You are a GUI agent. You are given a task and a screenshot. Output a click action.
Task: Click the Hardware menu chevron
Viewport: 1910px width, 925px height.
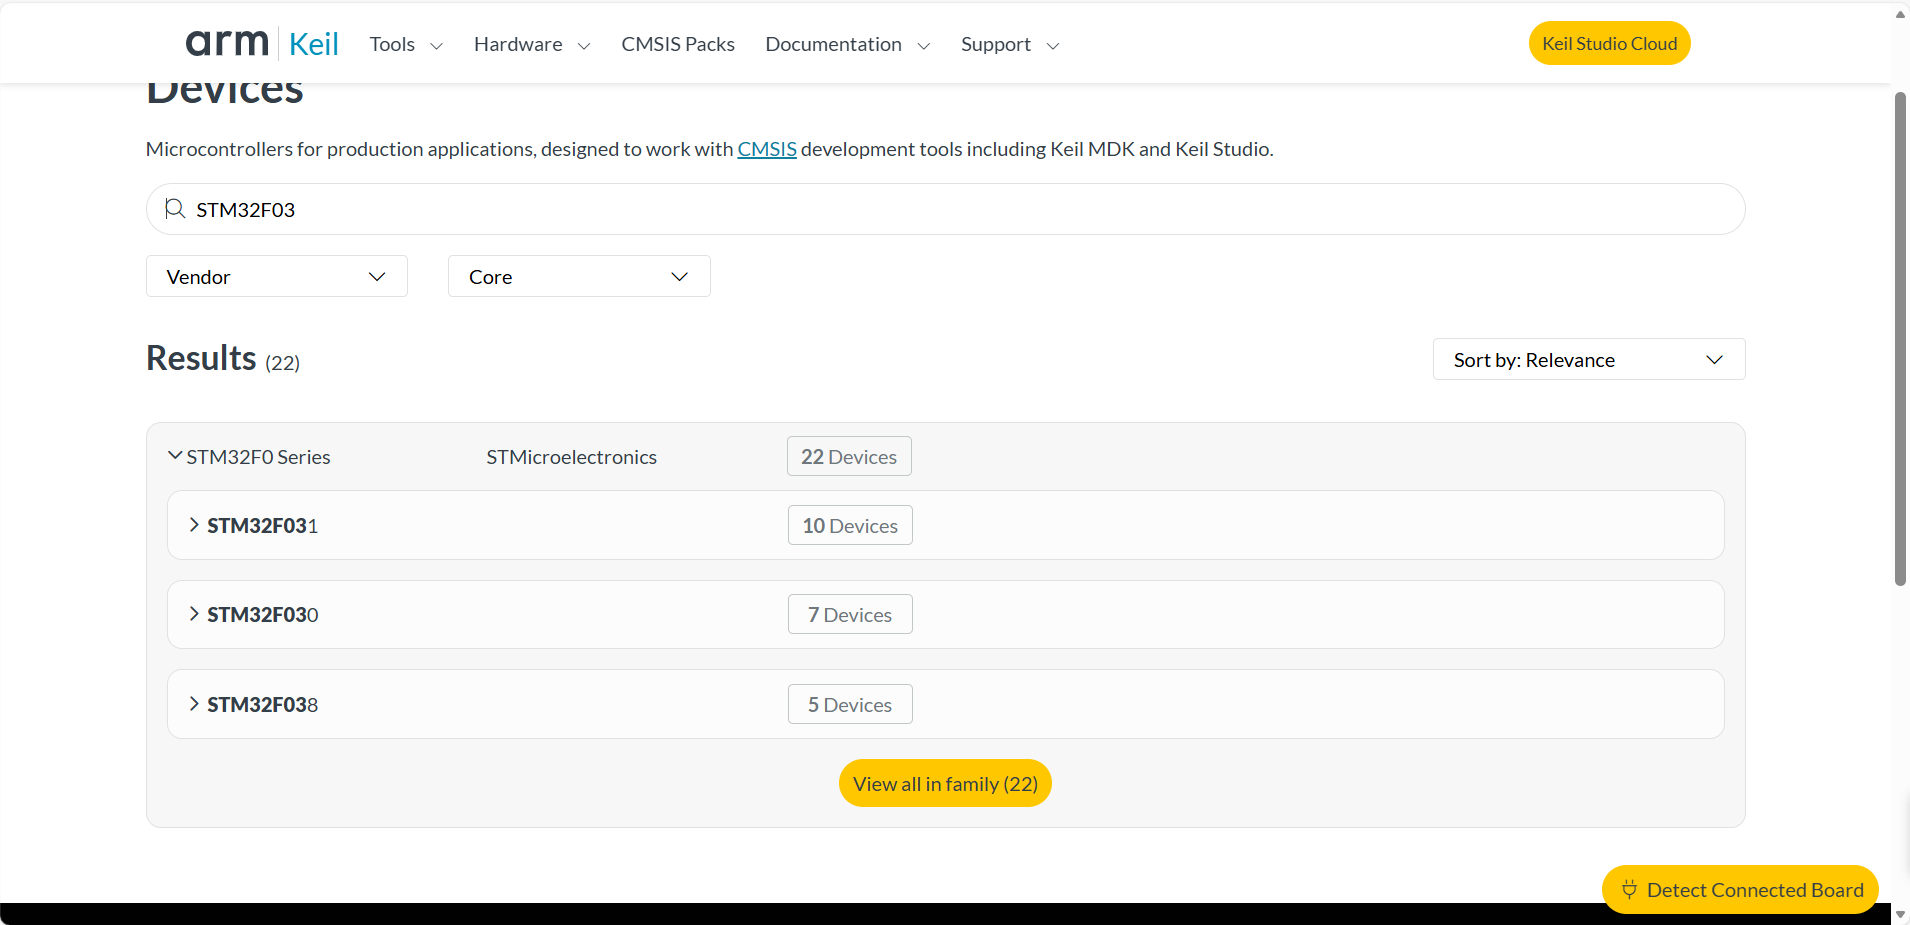click(584, 46)
